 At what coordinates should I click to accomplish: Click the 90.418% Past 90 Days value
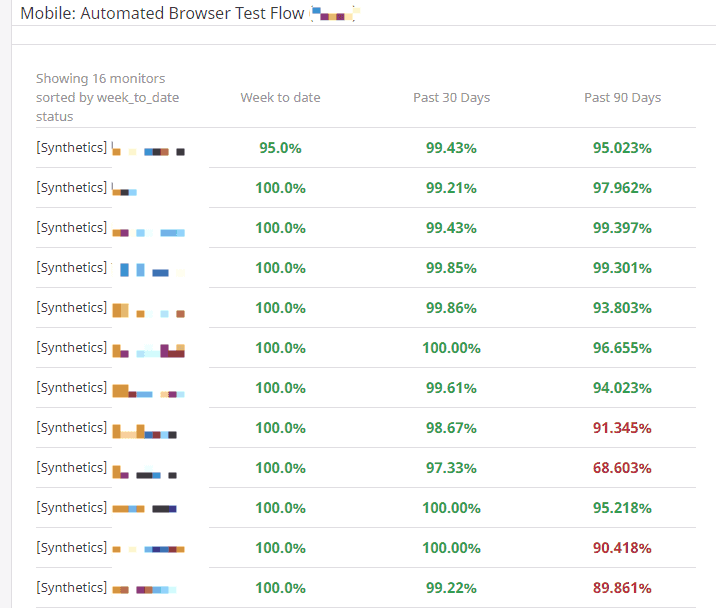(622, 548)
